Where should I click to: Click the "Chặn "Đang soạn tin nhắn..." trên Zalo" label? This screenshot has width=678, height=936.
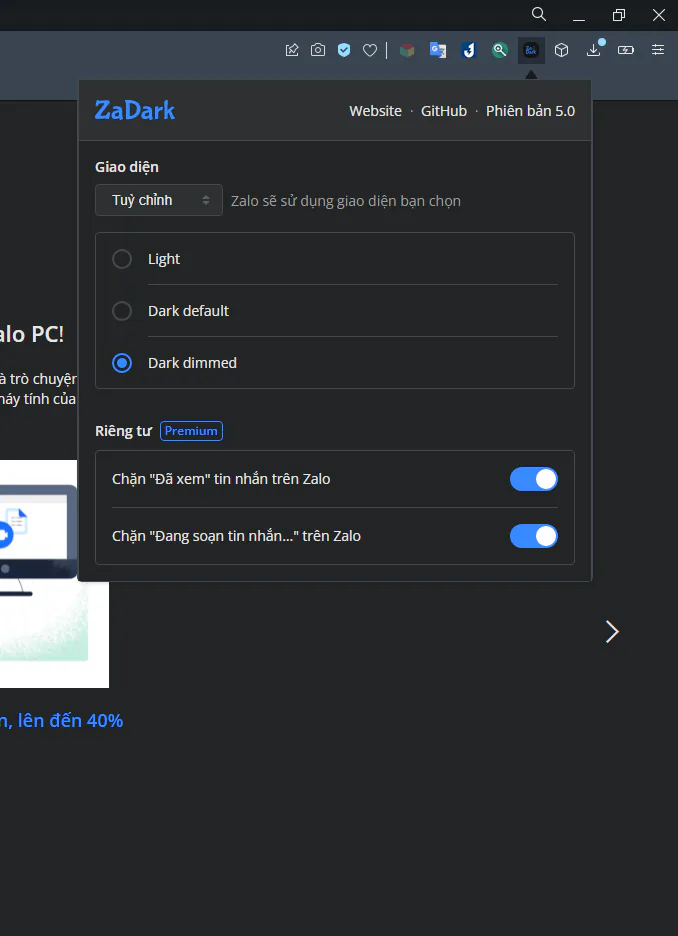tap(236, 536)
